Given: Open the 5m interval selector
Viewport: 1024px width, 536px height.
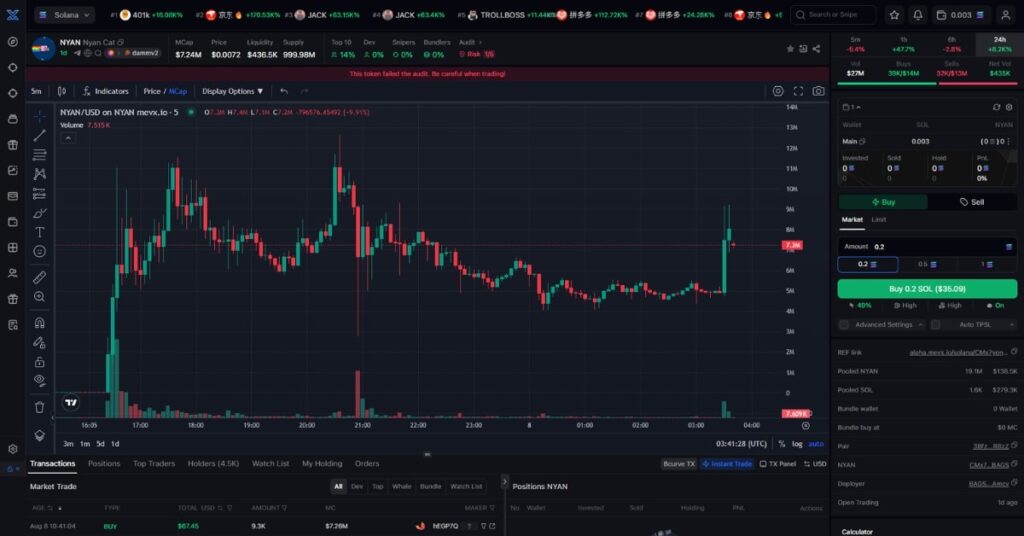Looking at the screenshot, I should point(36,91).
